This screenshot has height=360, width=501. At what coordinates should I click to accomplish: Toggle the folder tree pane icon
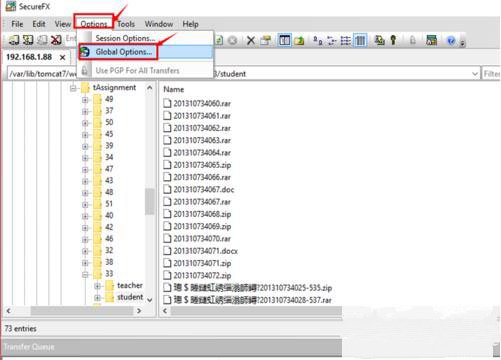(284, 41)
